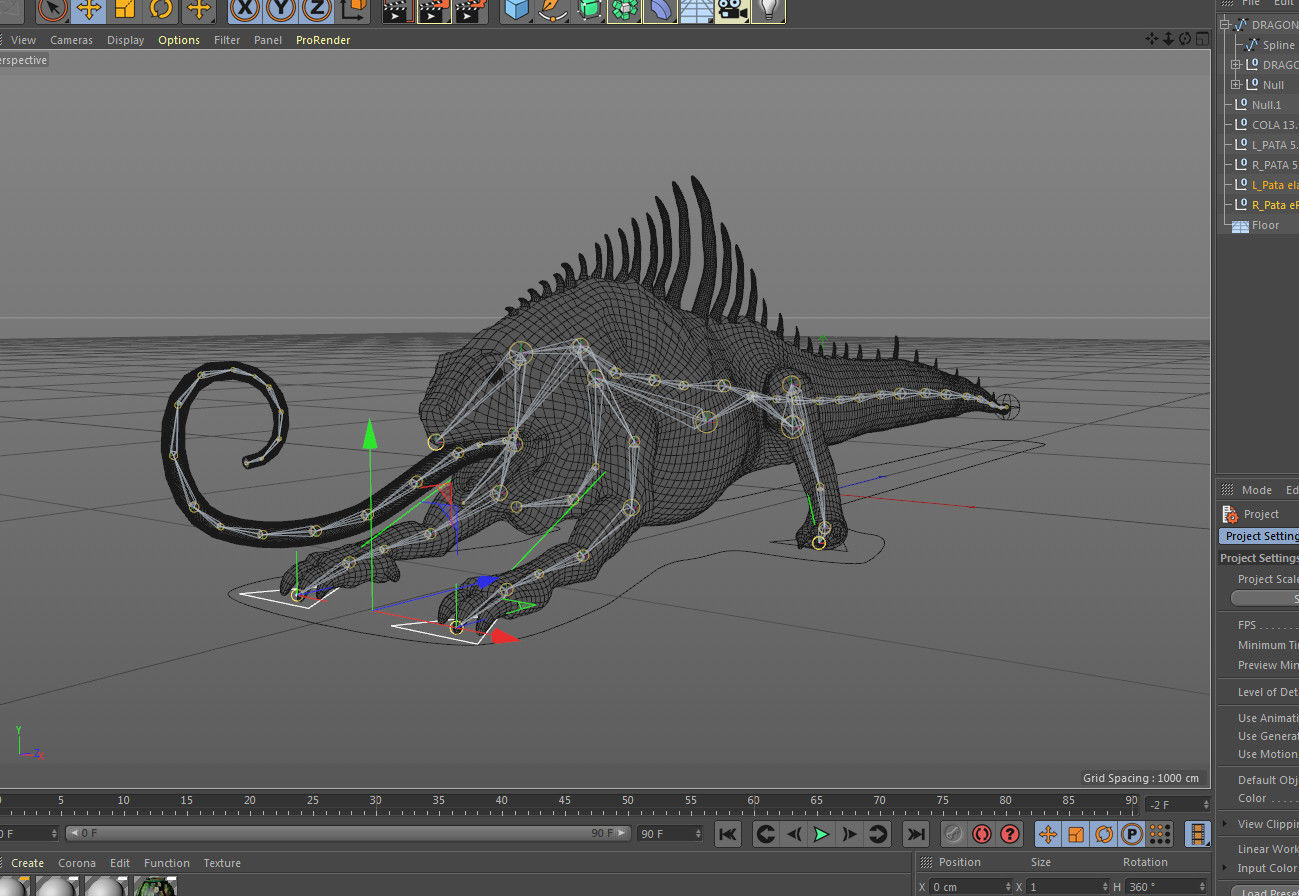Toggle Rotation keyframe recording in timeline bar

(1104, 834)
